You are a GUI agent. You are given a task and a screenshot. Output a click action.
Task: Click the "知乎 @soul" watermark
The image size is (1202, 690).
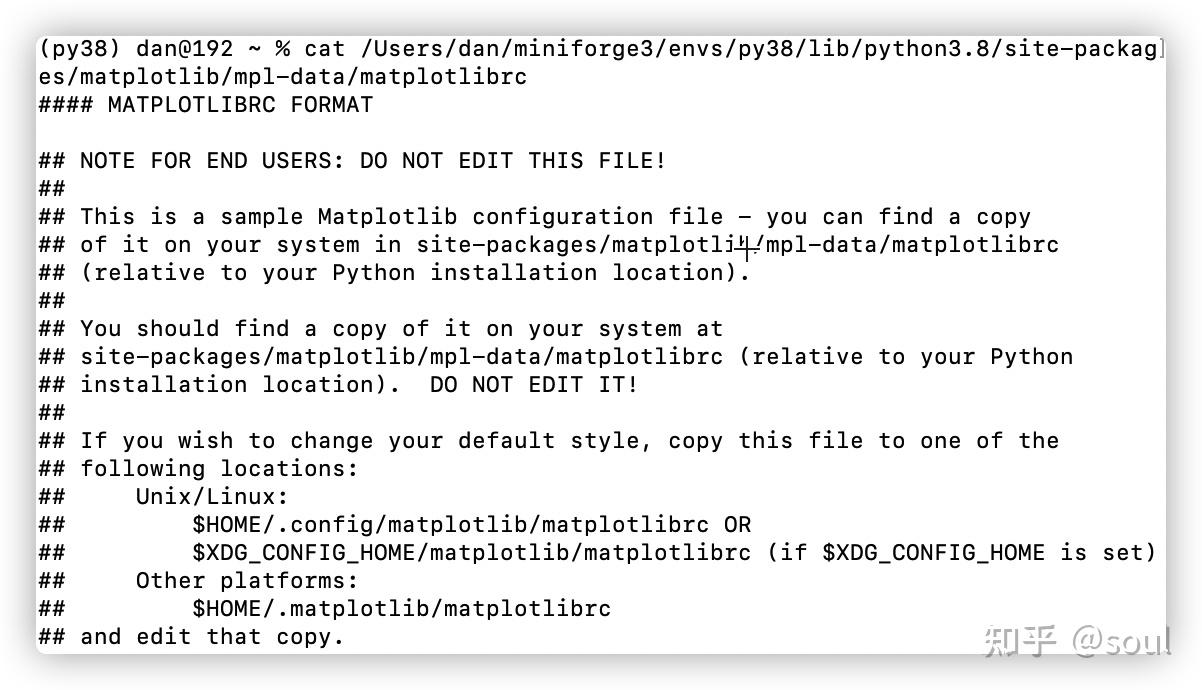coord(1075,640)
